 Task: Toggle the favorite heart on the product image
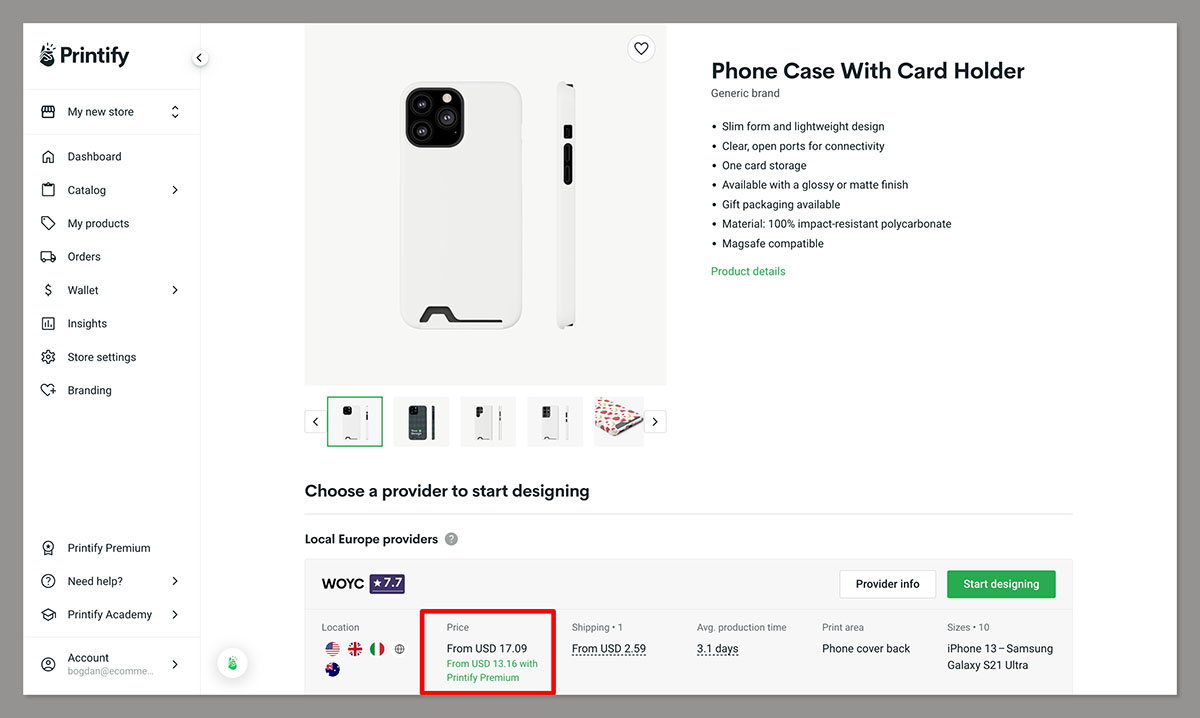pos(641,48)
